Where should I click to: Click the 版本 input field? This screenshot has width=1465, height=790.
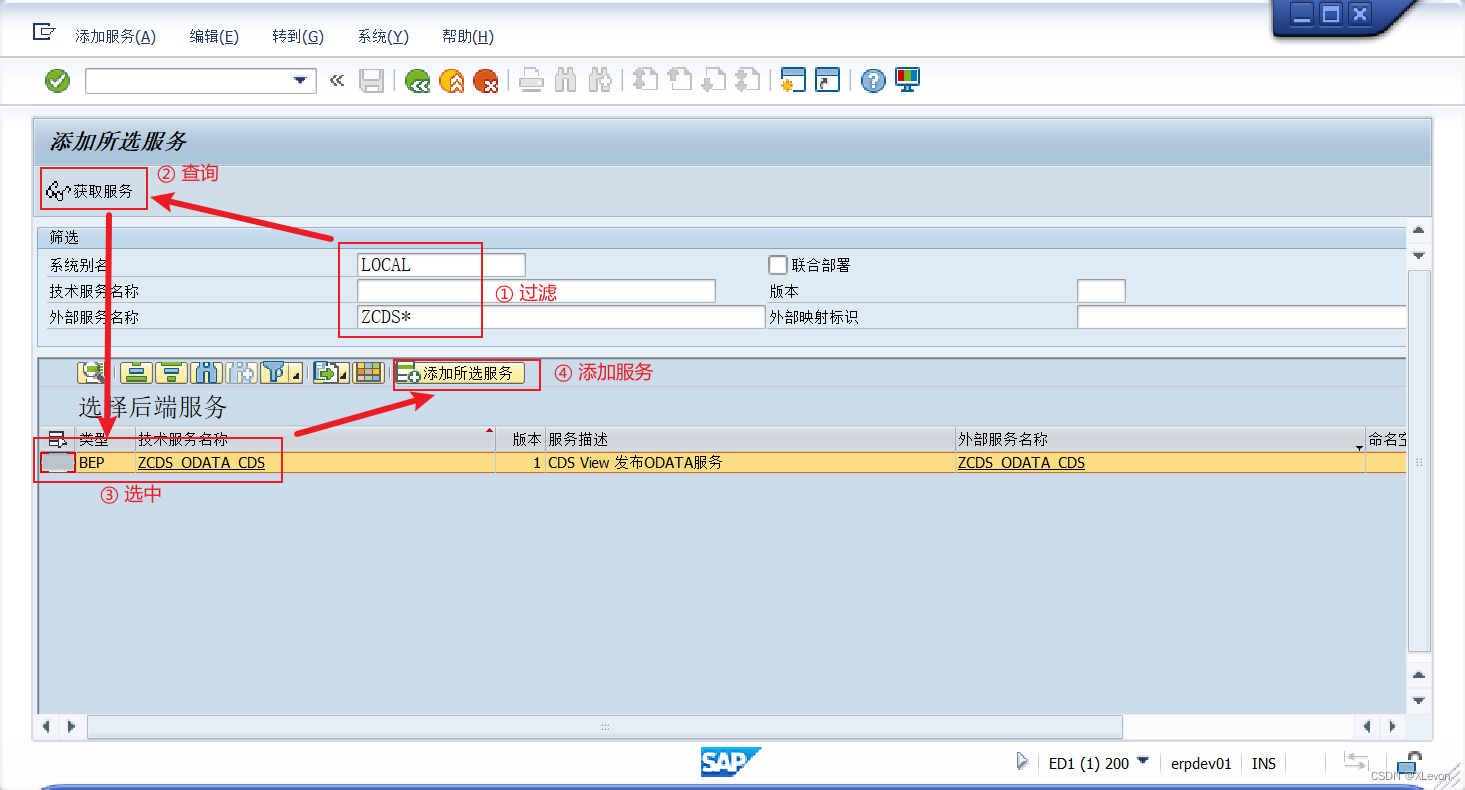click(1101, 291)
